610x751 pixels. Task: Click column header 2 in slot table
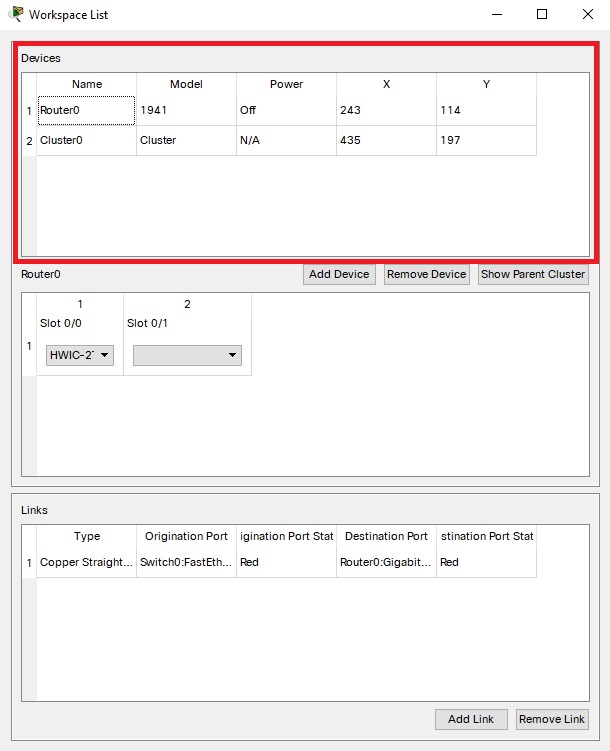(x=187, y=304)
